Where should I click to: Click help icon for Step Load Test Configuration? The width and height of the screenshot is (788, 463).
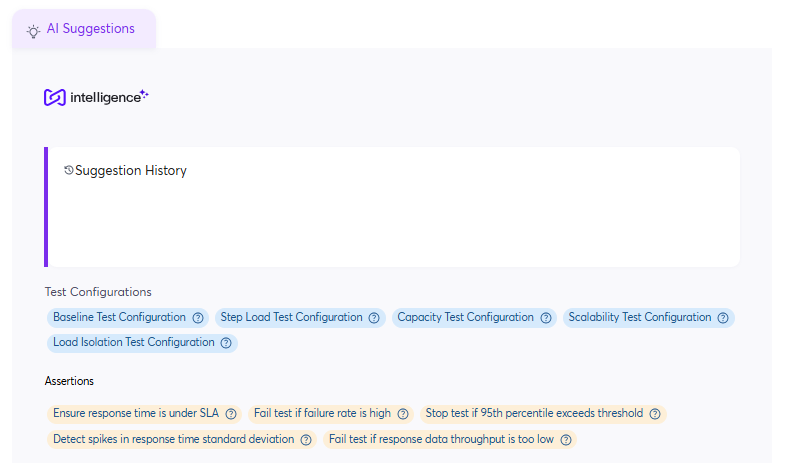click(x=374, y=318)
